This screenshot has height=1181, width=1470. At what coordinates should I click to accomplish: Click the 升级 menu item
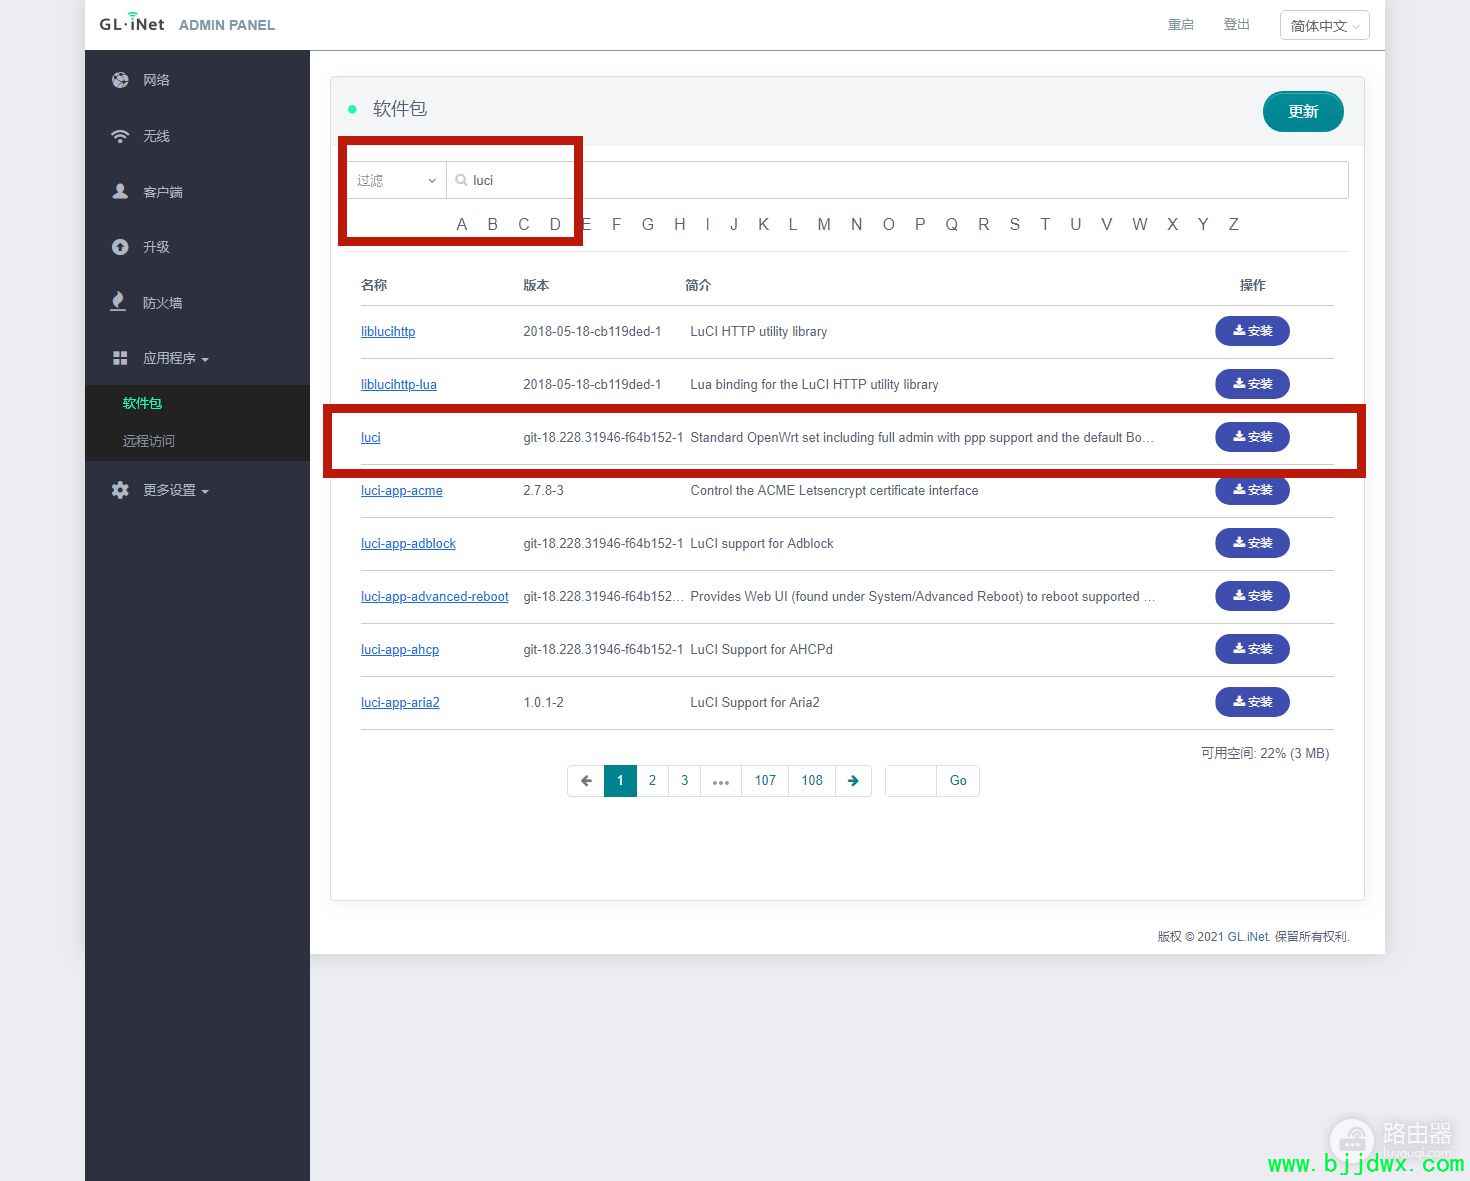(x=156, y=247)
